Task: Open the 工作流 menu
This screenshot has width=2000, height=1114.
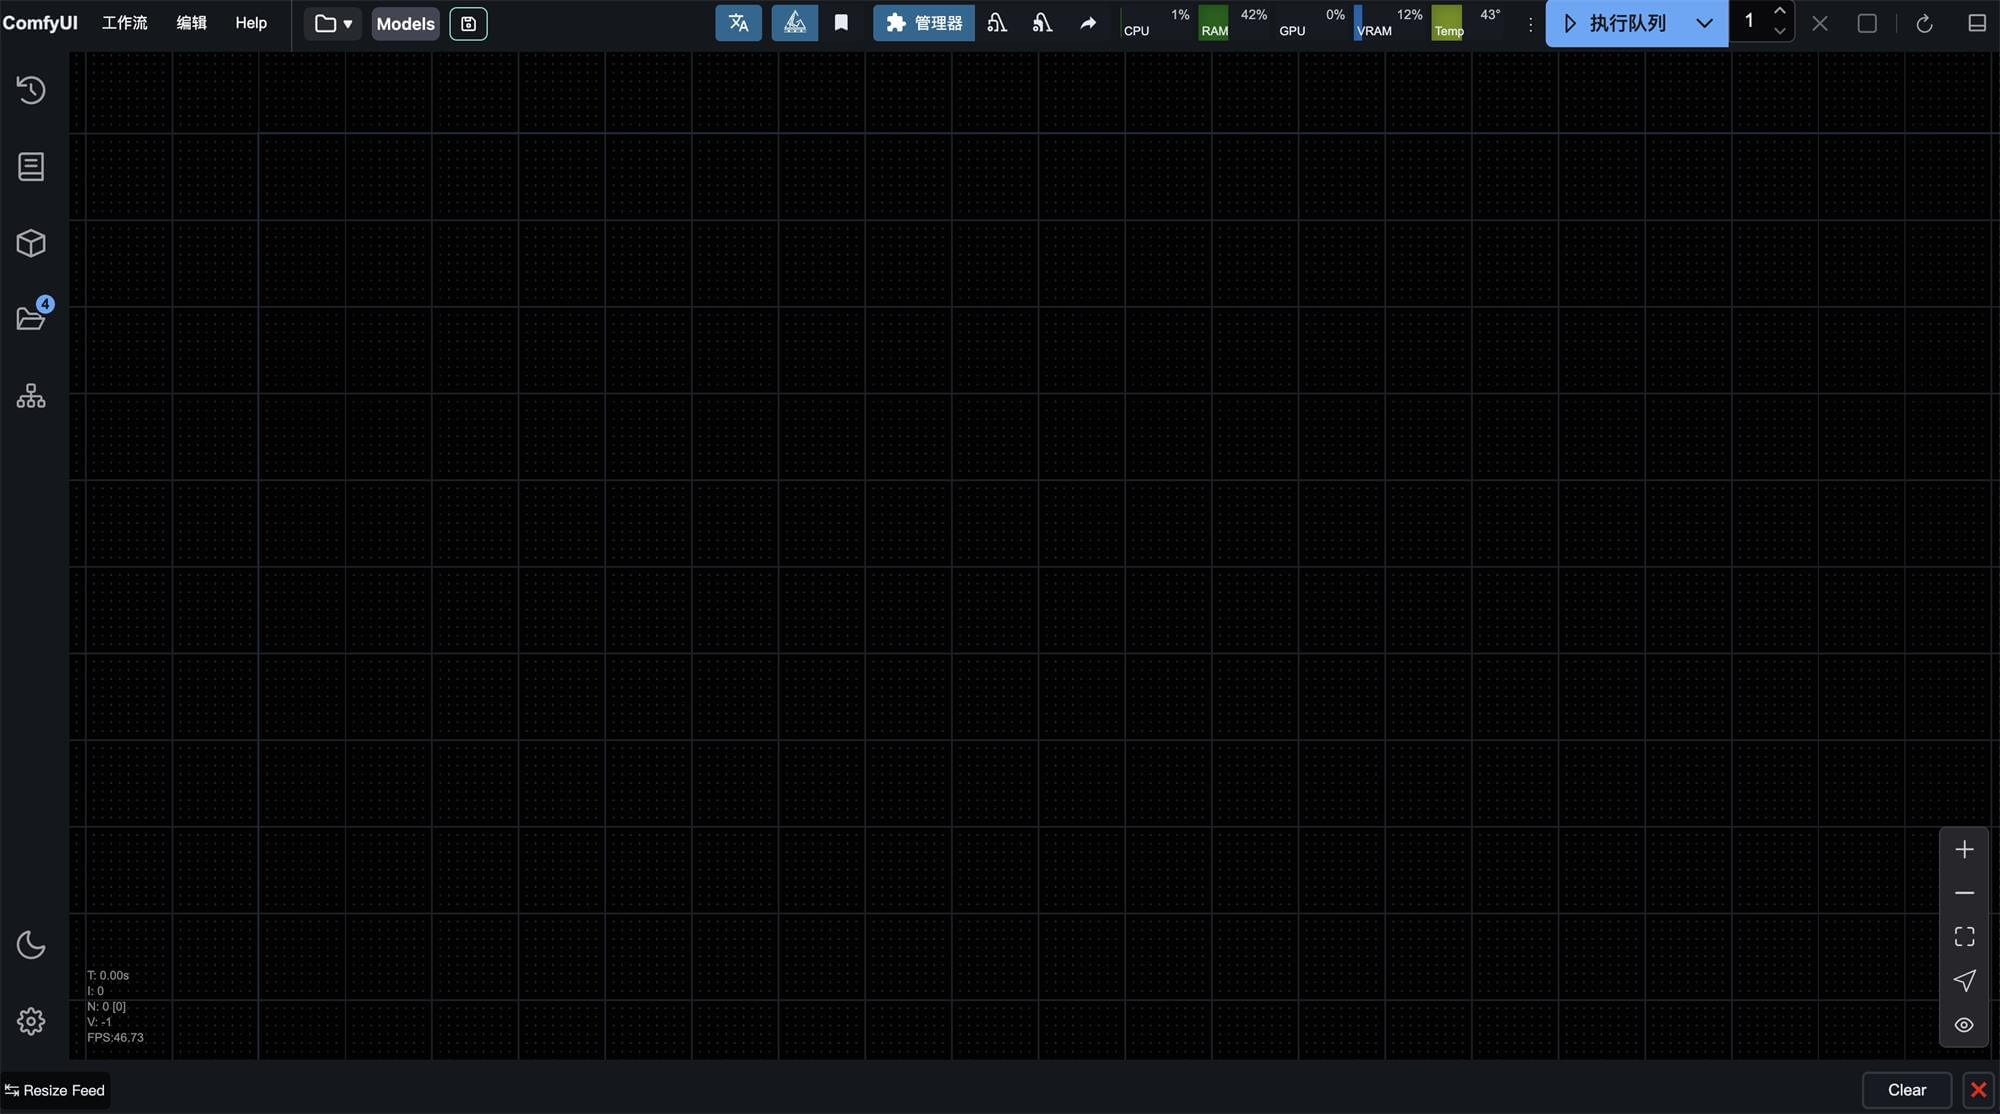Action: (x=124, y=23)
